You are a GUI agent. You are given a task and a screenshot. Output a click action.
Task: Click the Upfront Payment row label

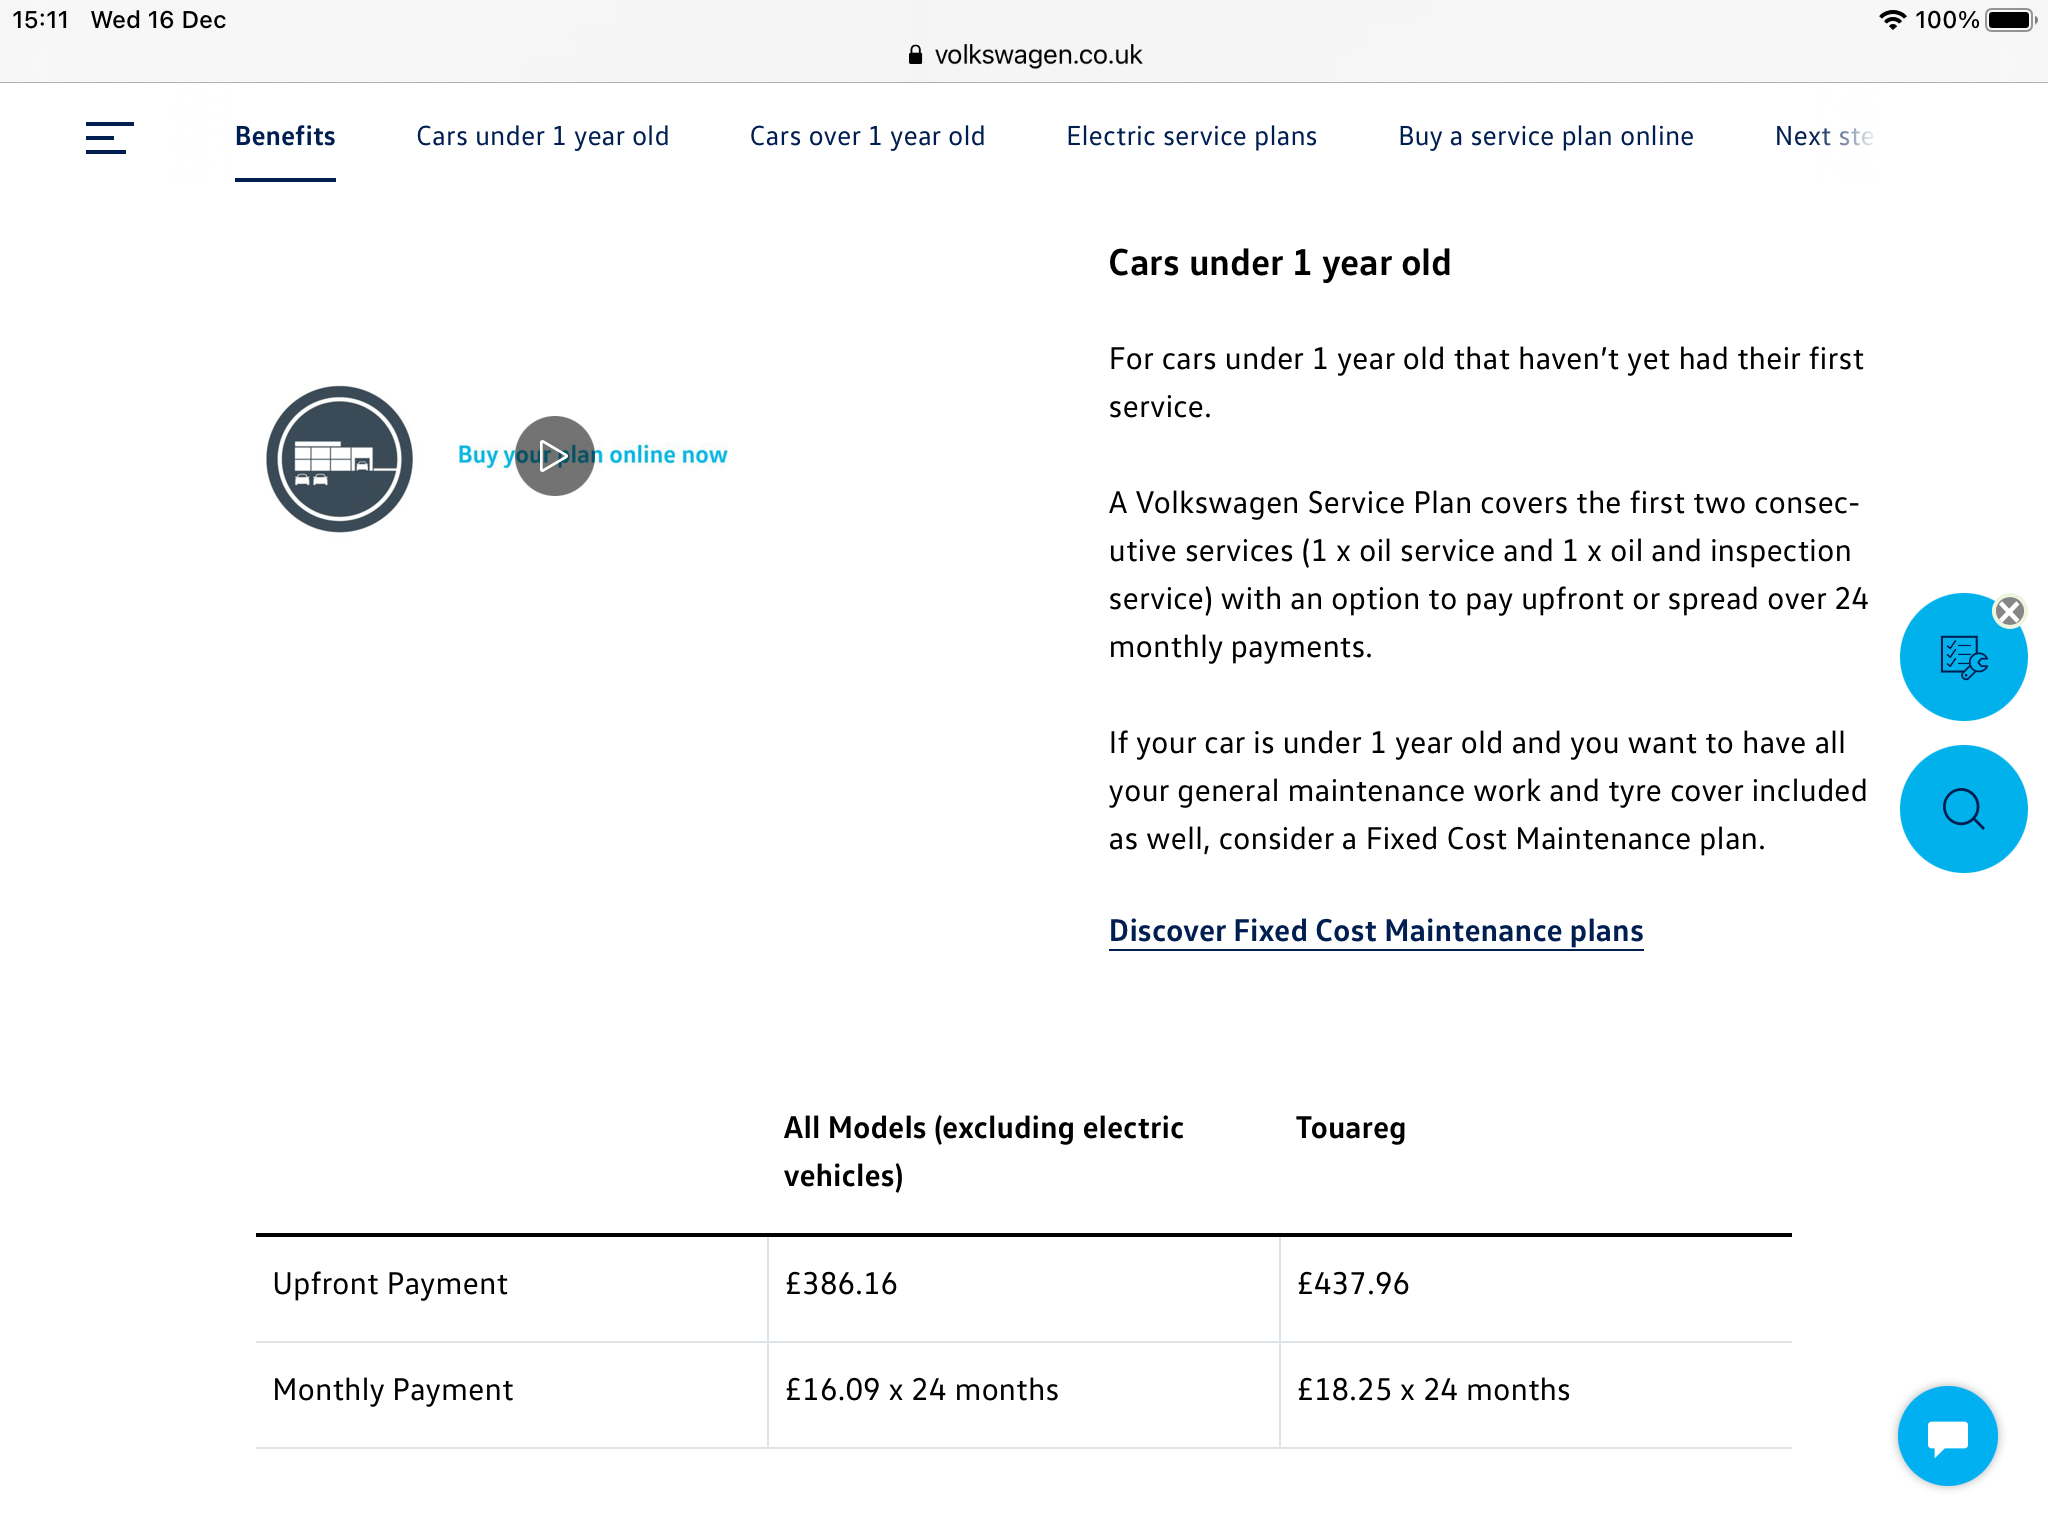point(390,1284)
